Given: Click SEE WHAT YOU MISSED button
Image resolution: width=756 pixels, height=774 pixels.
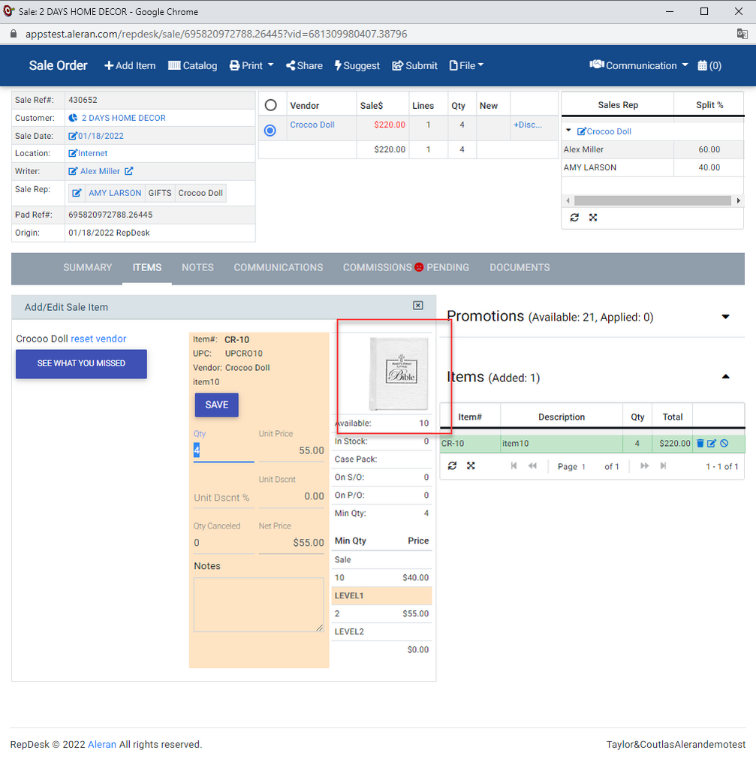Looking at the screenshot, I should pyautogui.click(x=81, y=364).
